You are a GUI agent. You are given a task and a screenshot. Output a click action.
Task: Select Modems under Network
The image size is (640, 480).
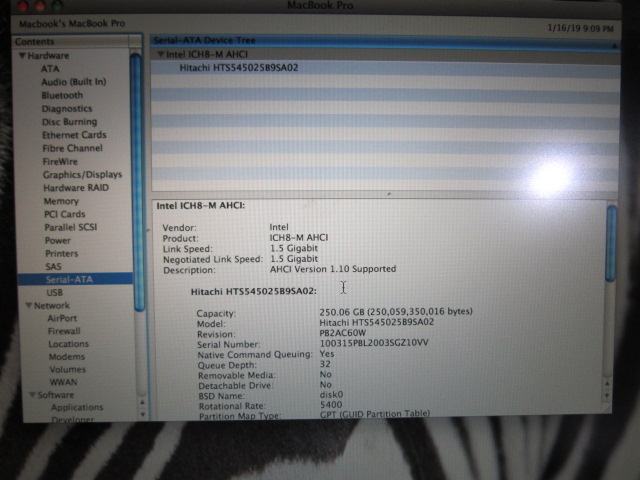(x=67, y=356)
